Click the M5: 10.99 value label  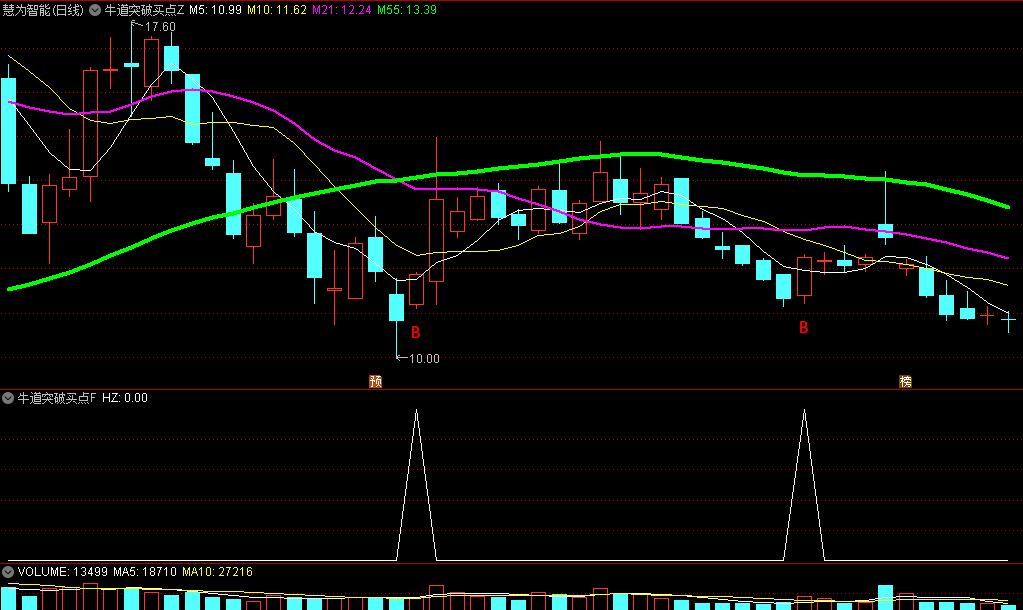coord(215,10)
